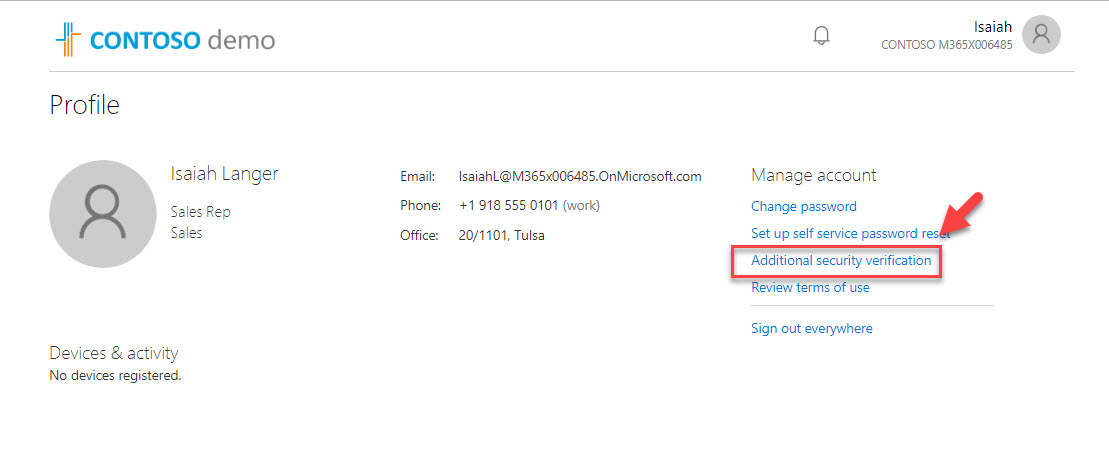This screenshot has width=1109, height=467.
Task: Open the Change password link
Action: click(x=803, y=207)
